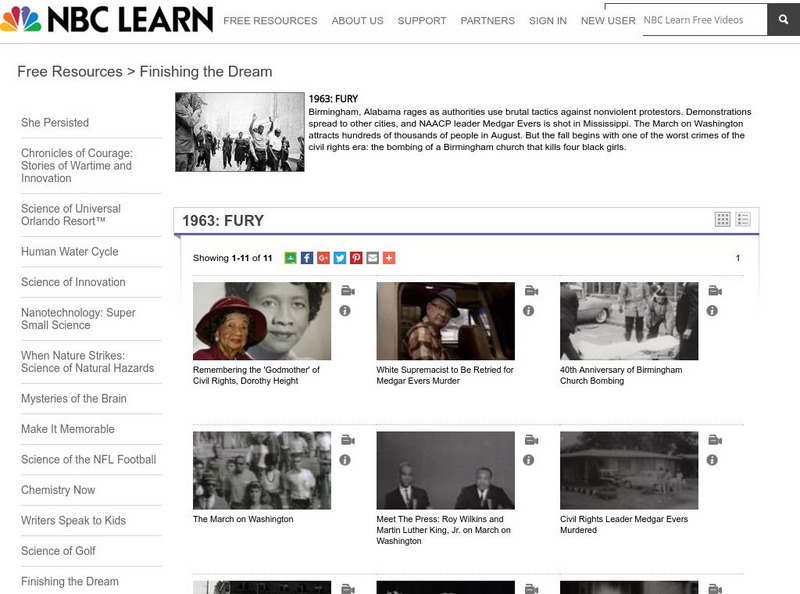This screenshot has width=800, height=594.
Task: Click the search magnifier button
Action: click(x=783, y=19)
